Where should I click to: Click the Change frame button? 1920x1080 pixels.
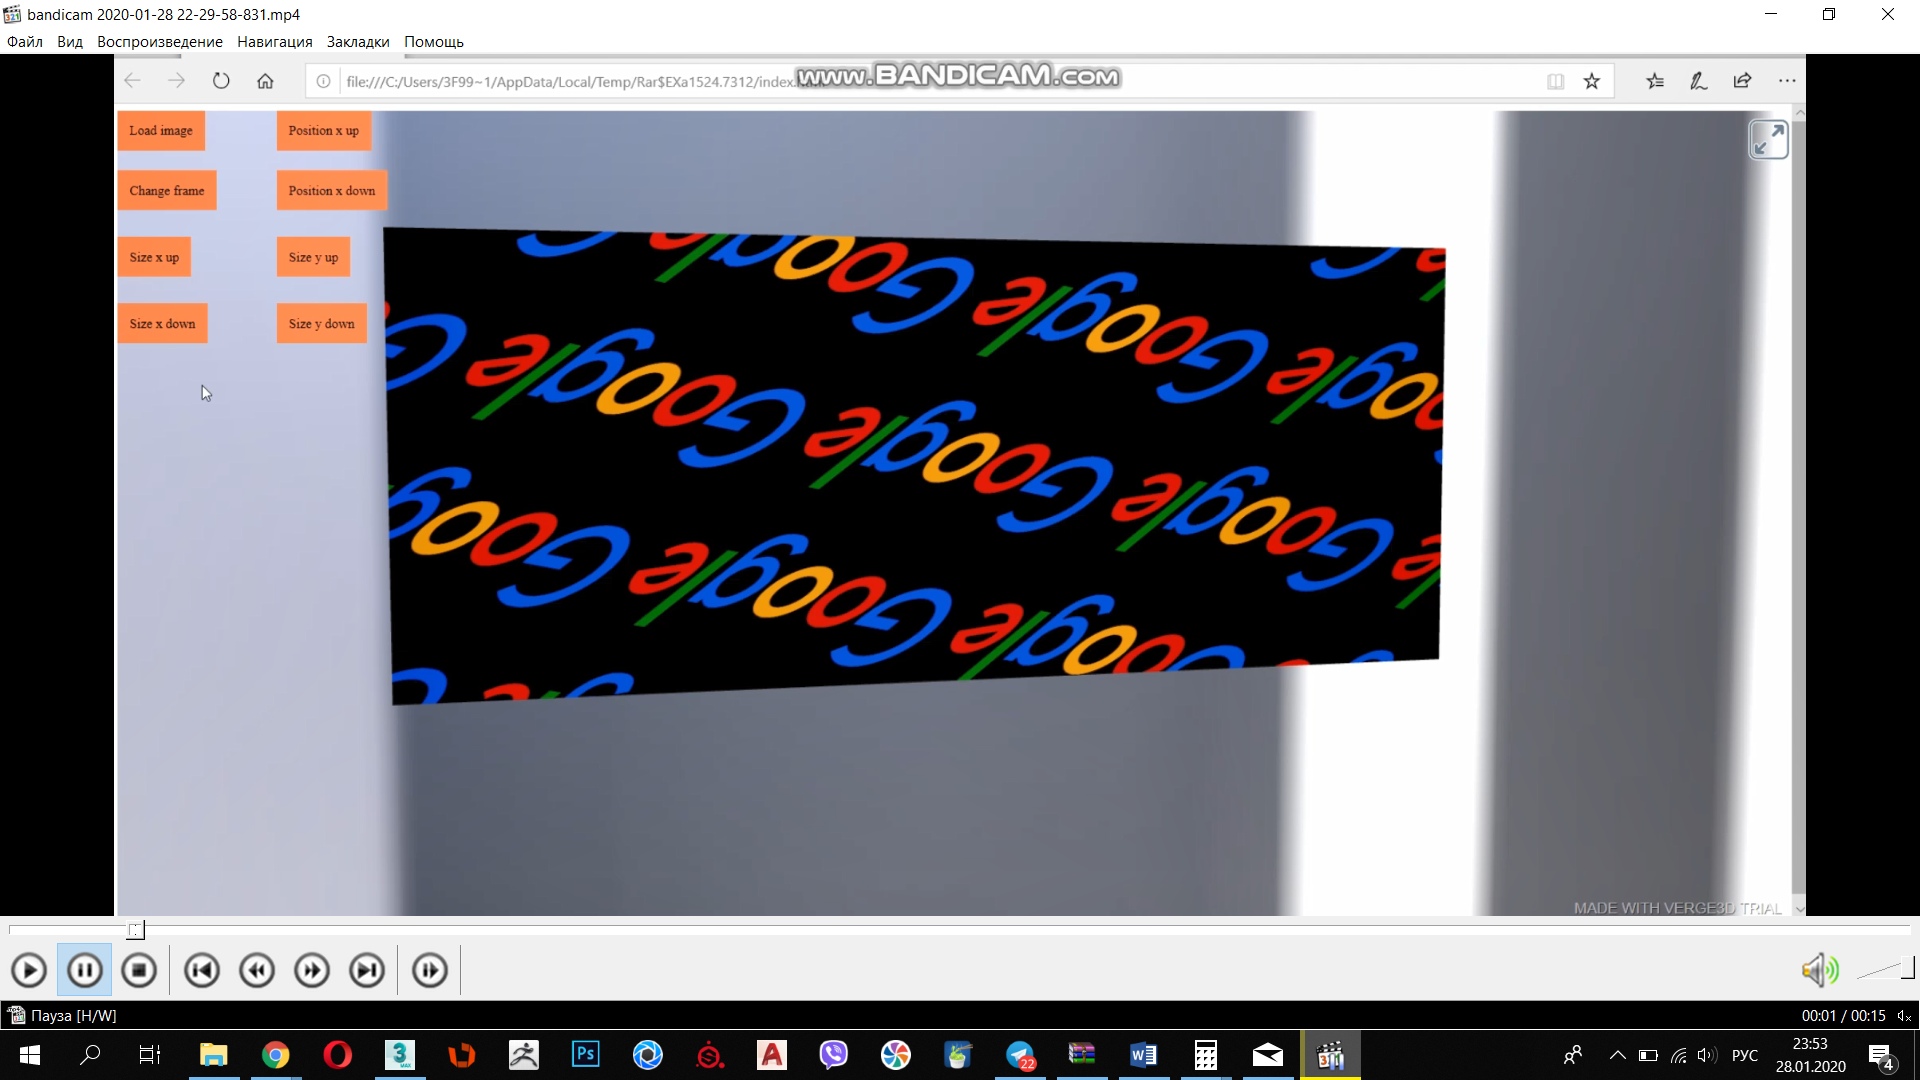(x=167, y=191)
